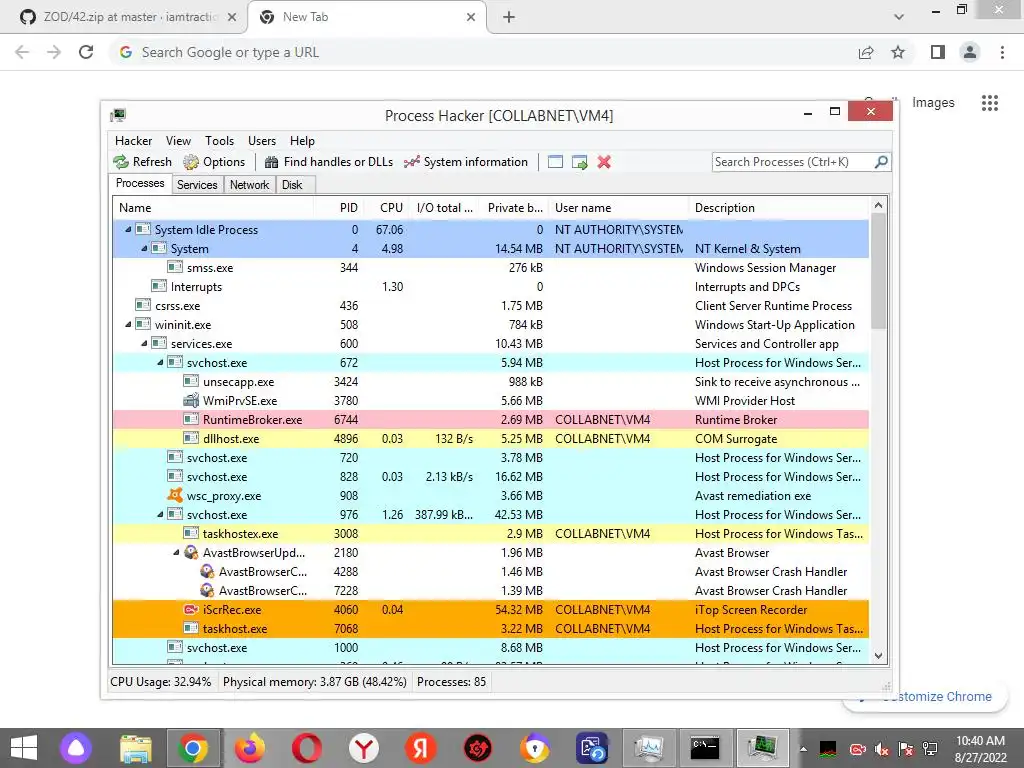The height and width of the screenshot is (768, 1024).
Task: Open System information
Action: [x=466, y=162]
